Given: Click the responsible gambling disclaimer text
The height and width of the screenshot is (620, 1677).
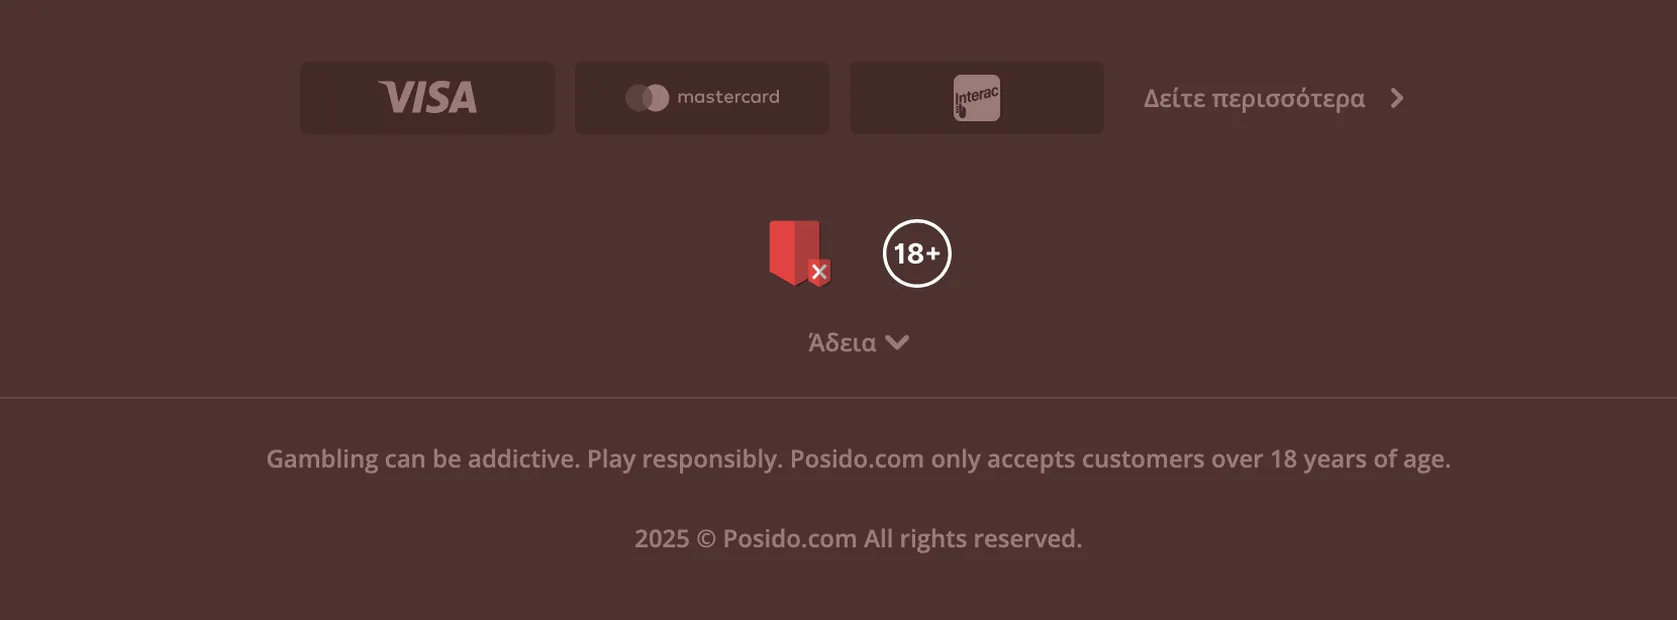Looking at the screenshot, I should coord(858,459).
